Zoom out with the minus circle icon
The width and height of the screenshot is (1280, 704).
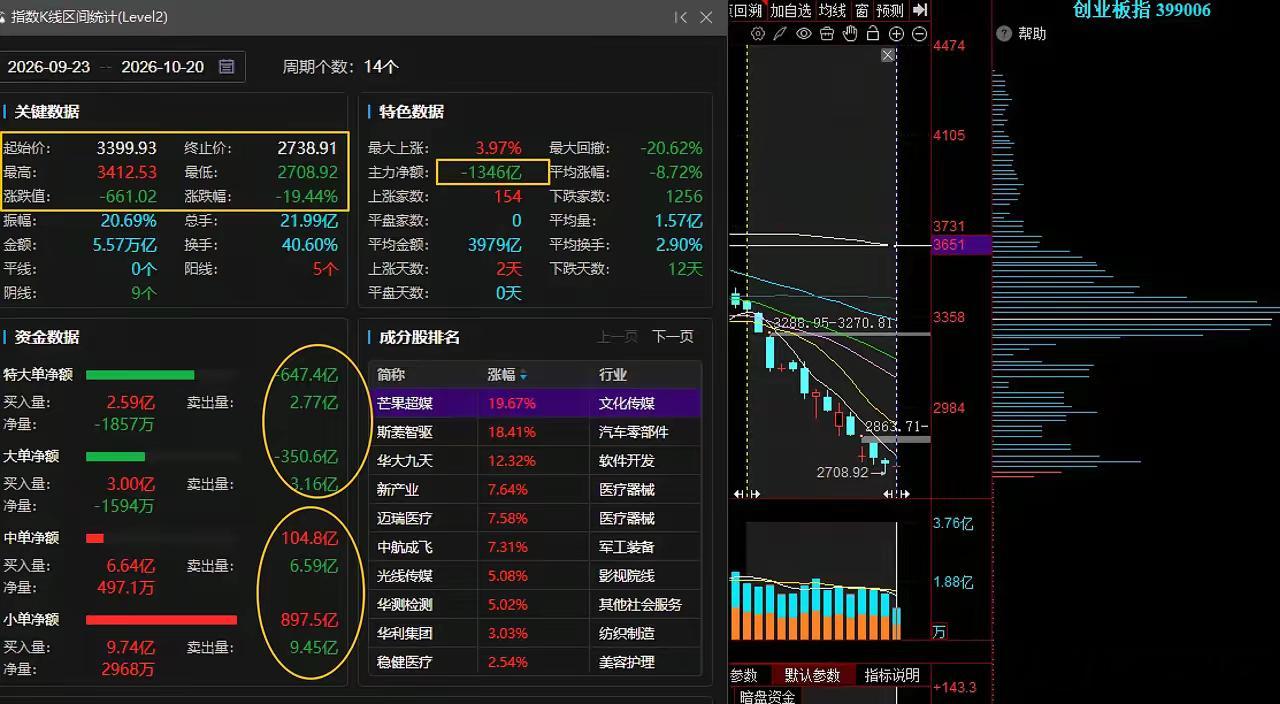pyautogui.click(x=919, y=34)
